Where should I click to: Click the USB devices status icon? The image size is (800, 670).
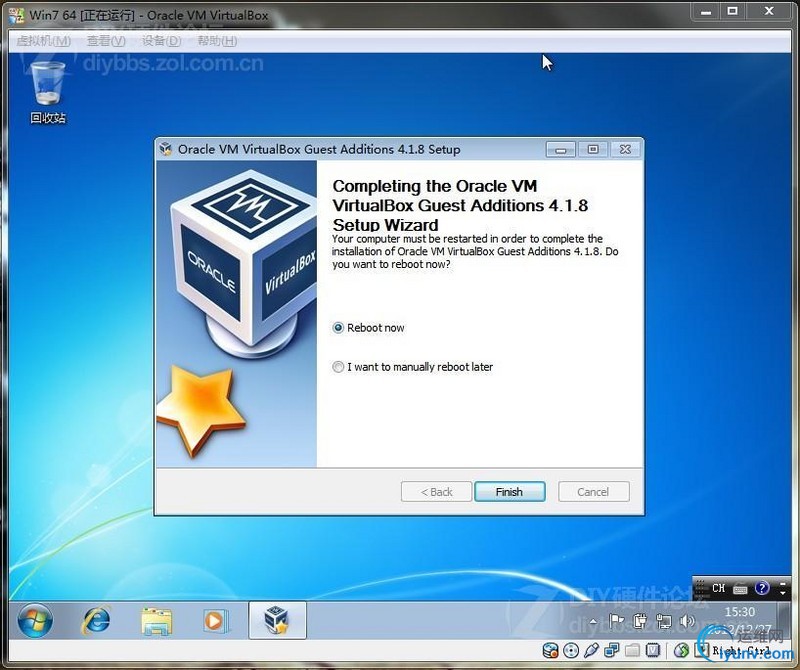coord(591,651)
